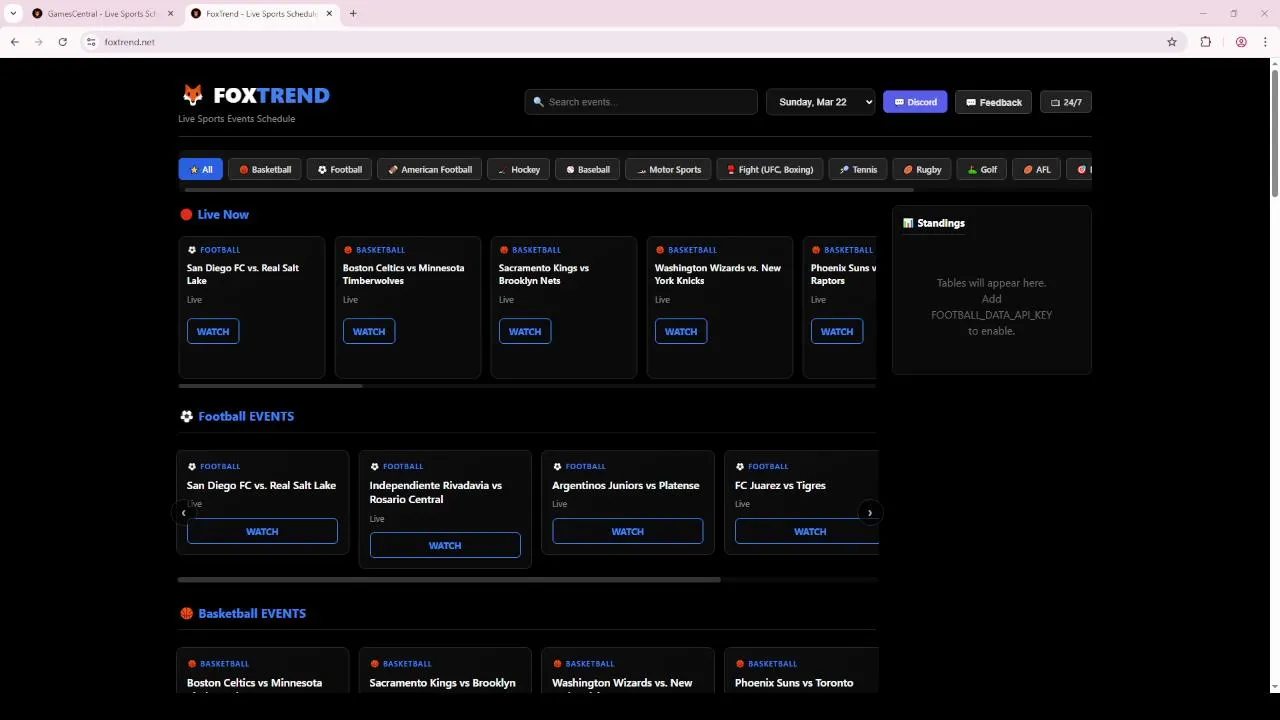This screenshot has height=720, width=1280.
Task: Select the All category filter
Action: pos(201,170)
